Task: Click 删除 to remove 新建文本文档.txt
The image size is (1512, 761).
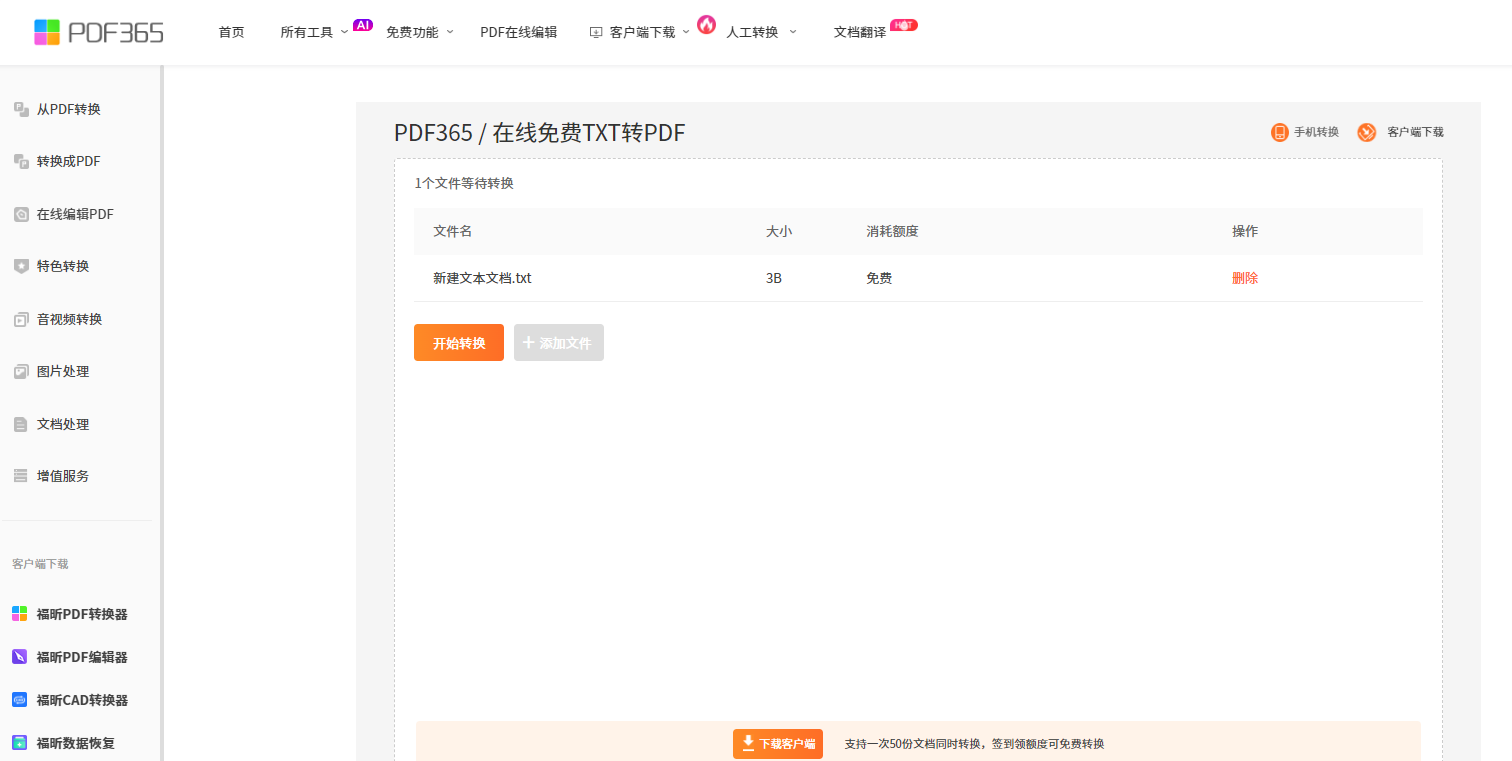Action: pos(1244,278)
